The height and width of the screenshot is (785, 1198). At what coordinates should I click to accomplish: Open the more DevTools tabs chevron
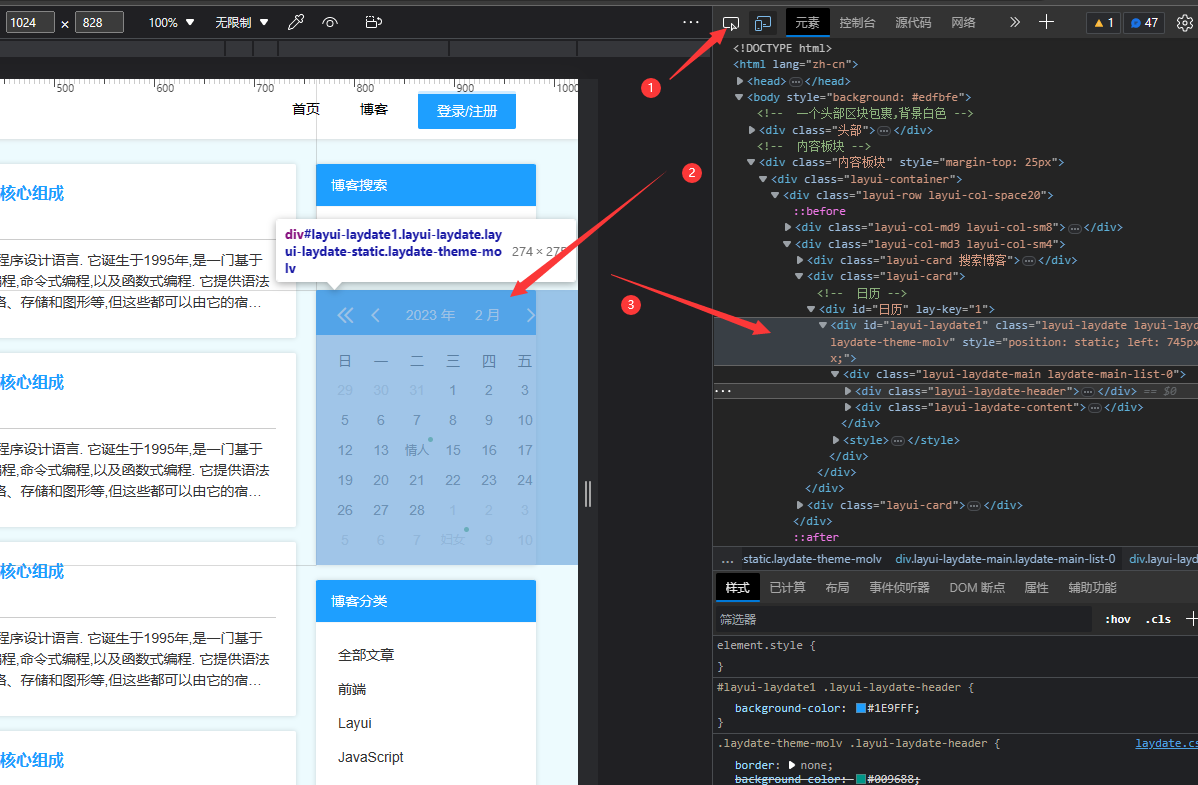[1015, 22]
